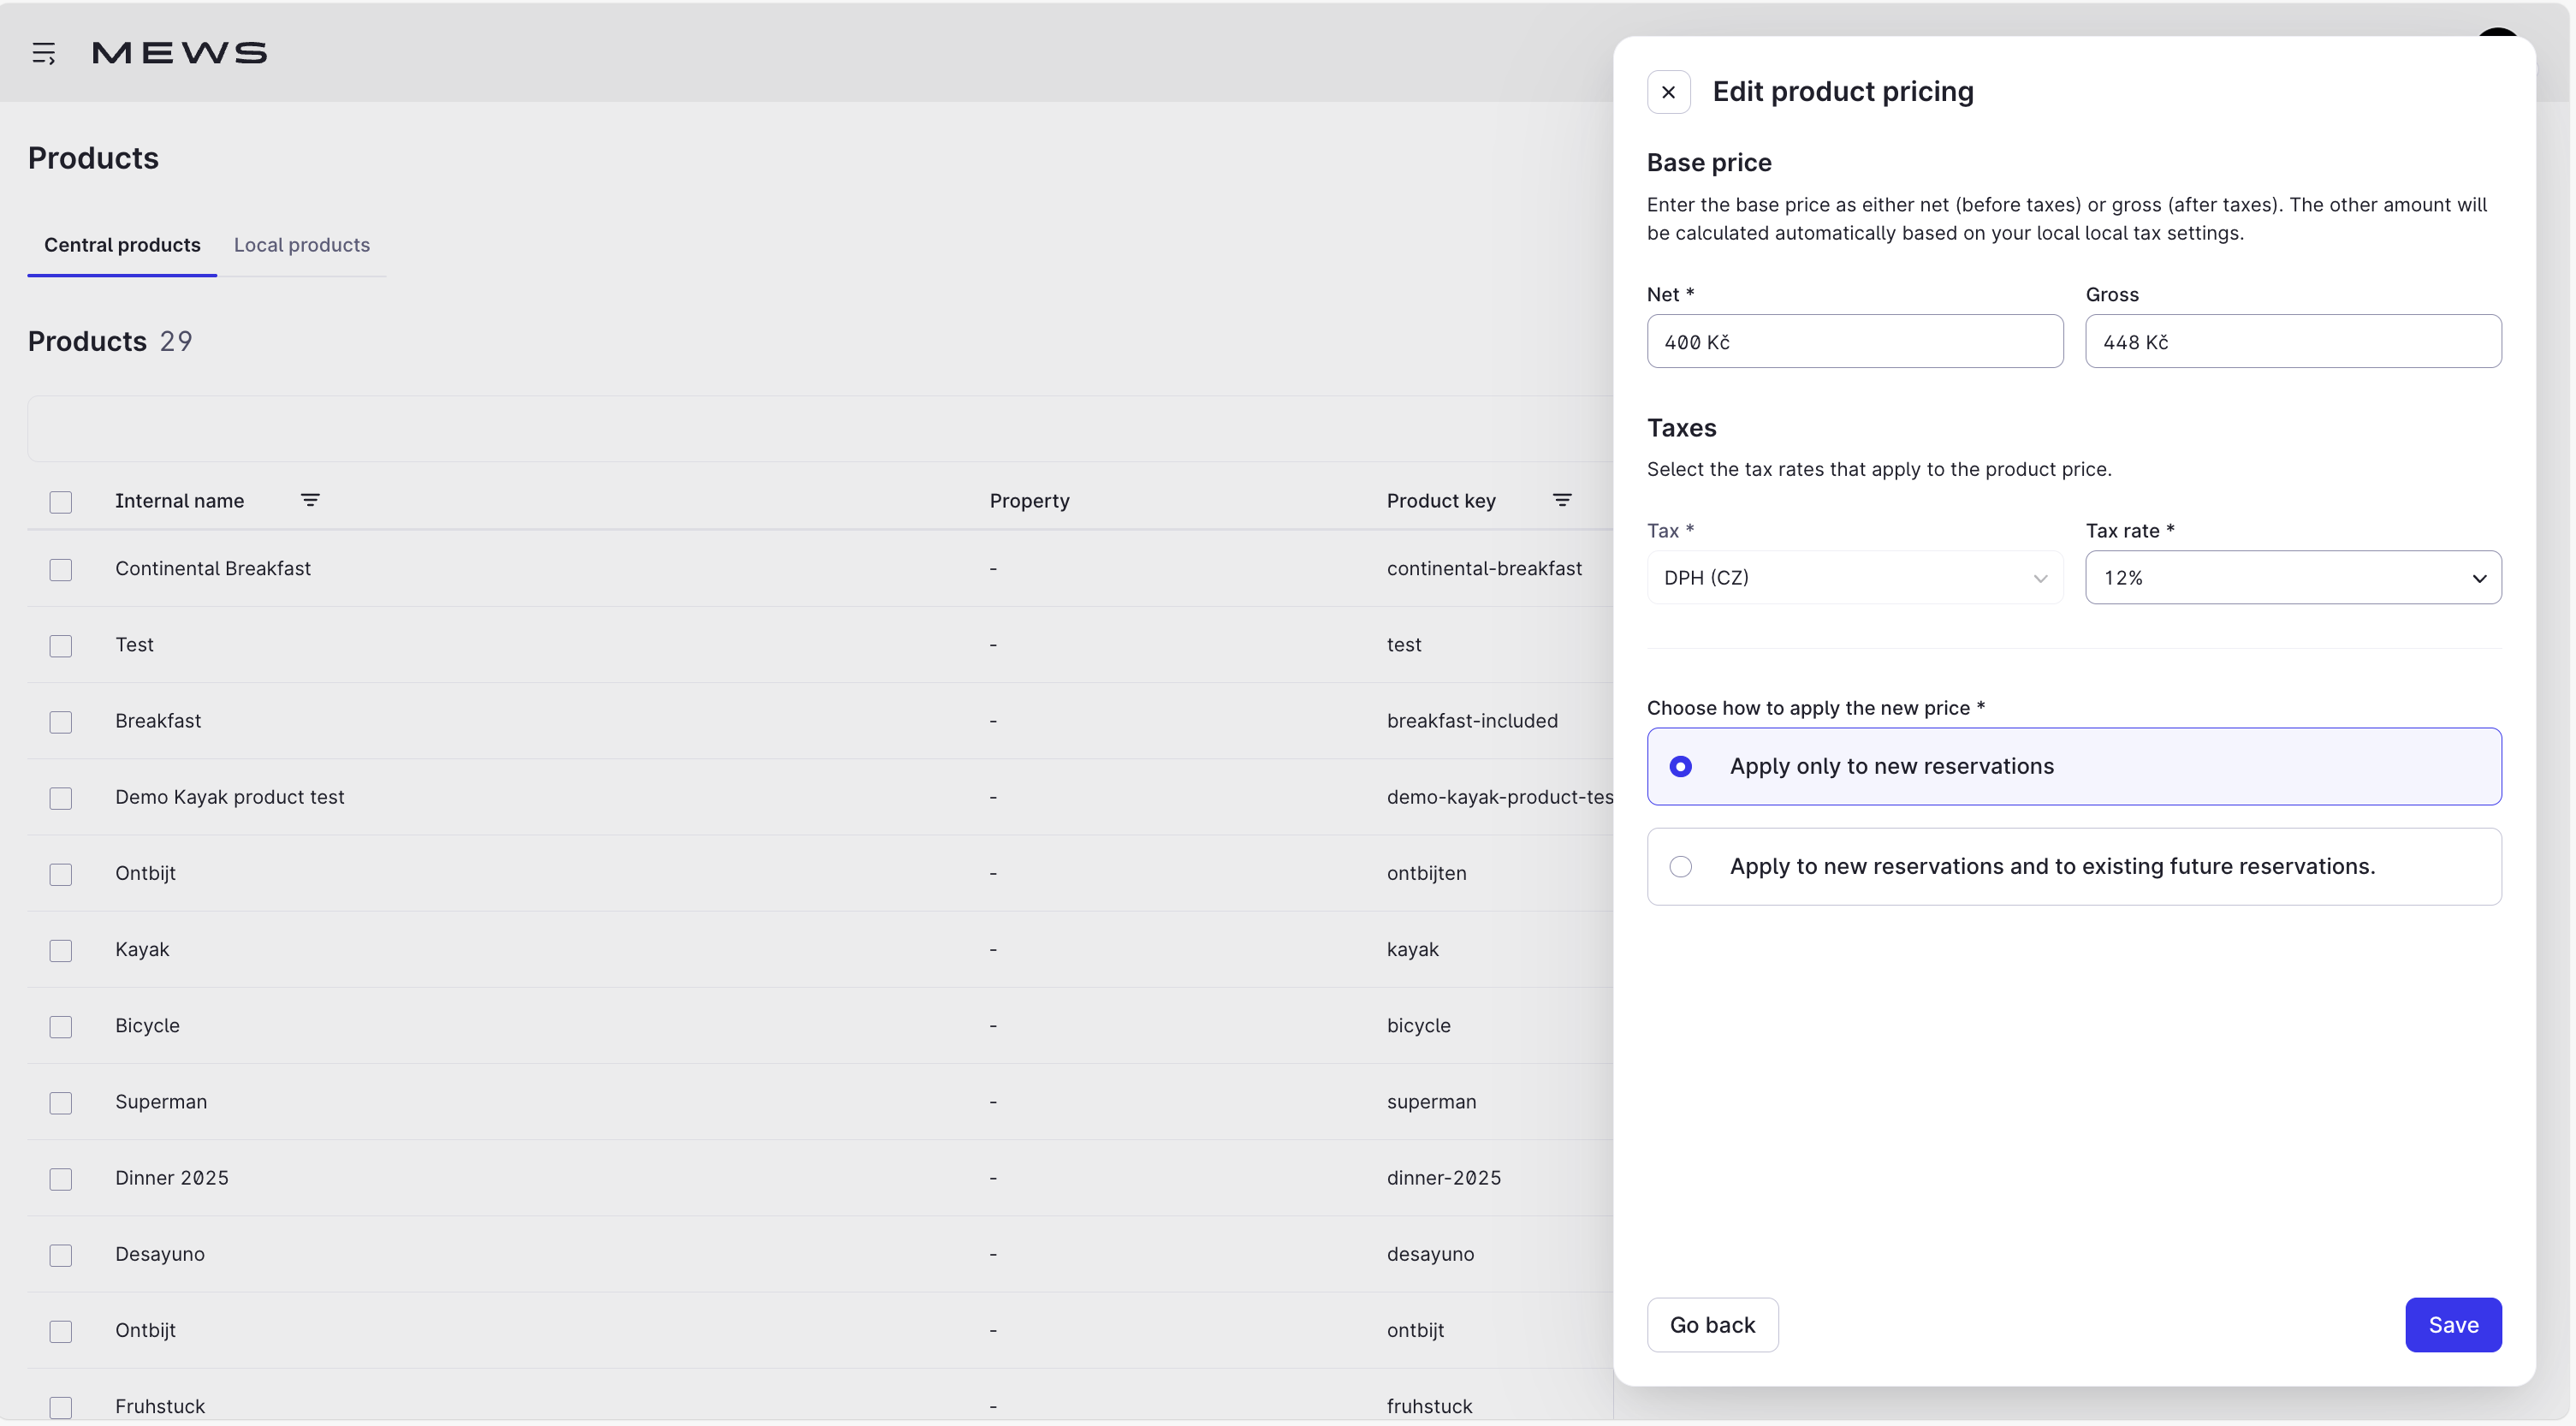Click the DPH (CZ) chevron icon
The width and height of the screenshot is (2576, 1426).
click(x=2040, y=578)
